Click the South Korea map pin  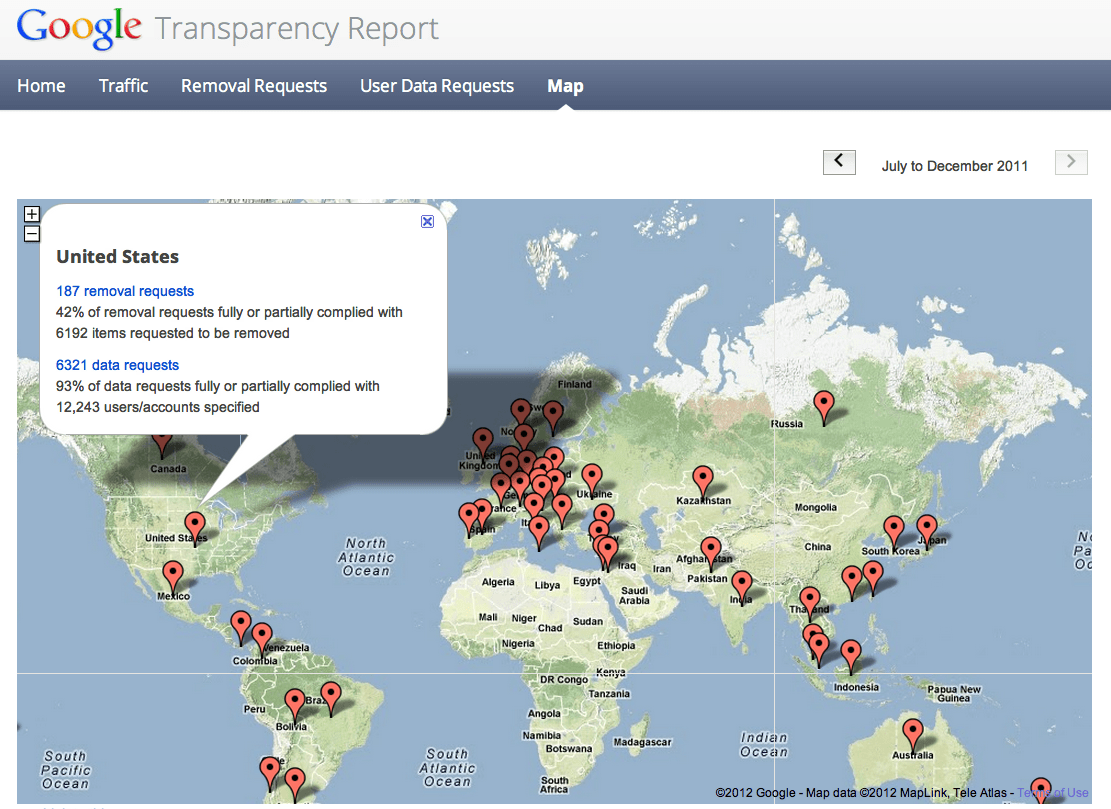pyautogui.click(x=894, y=531)
